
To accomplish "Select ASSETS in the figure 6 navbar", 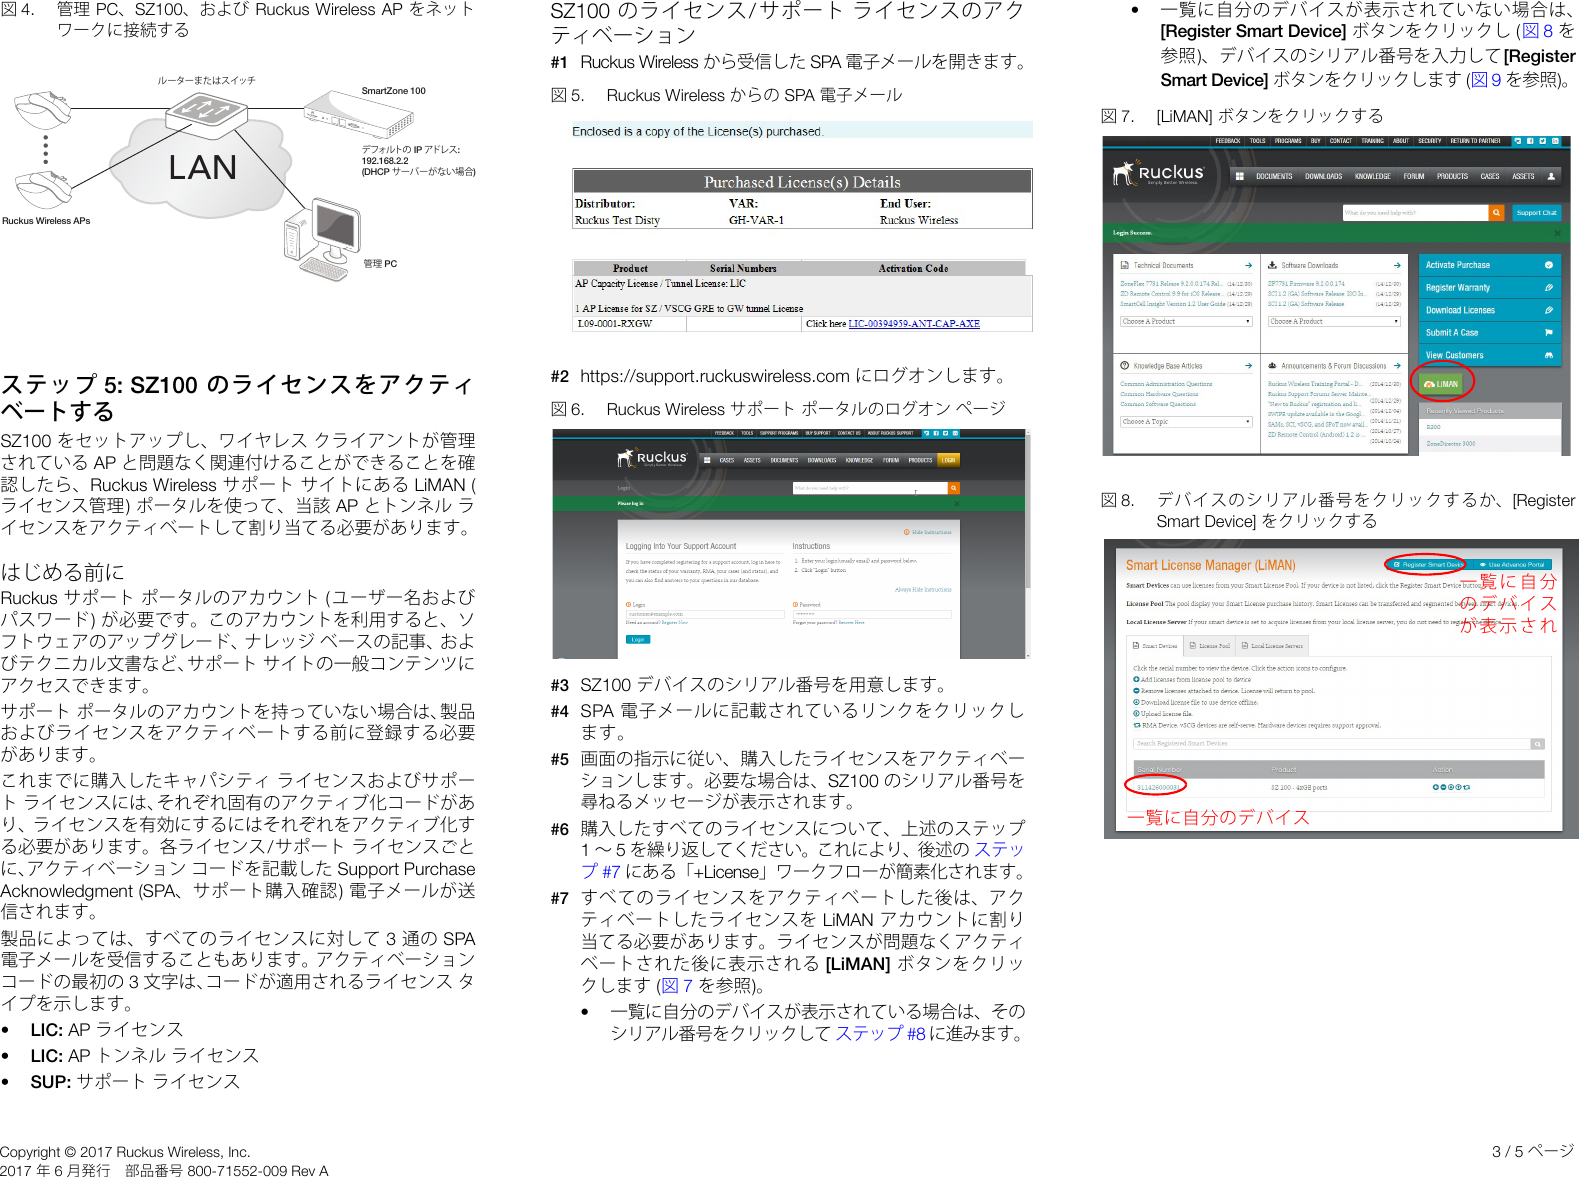I will click(752, 460).
